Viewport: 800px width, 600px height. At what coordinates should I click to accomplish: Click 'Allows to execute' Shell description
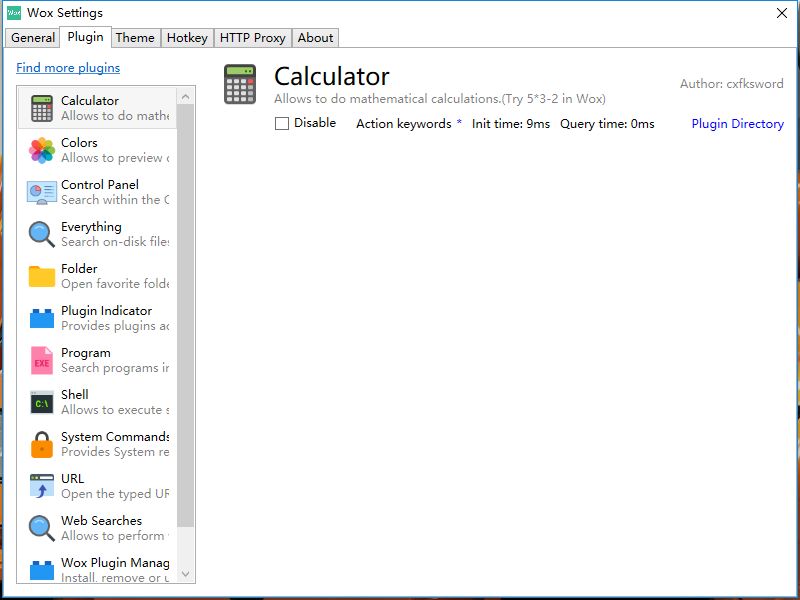coord(115,410)
